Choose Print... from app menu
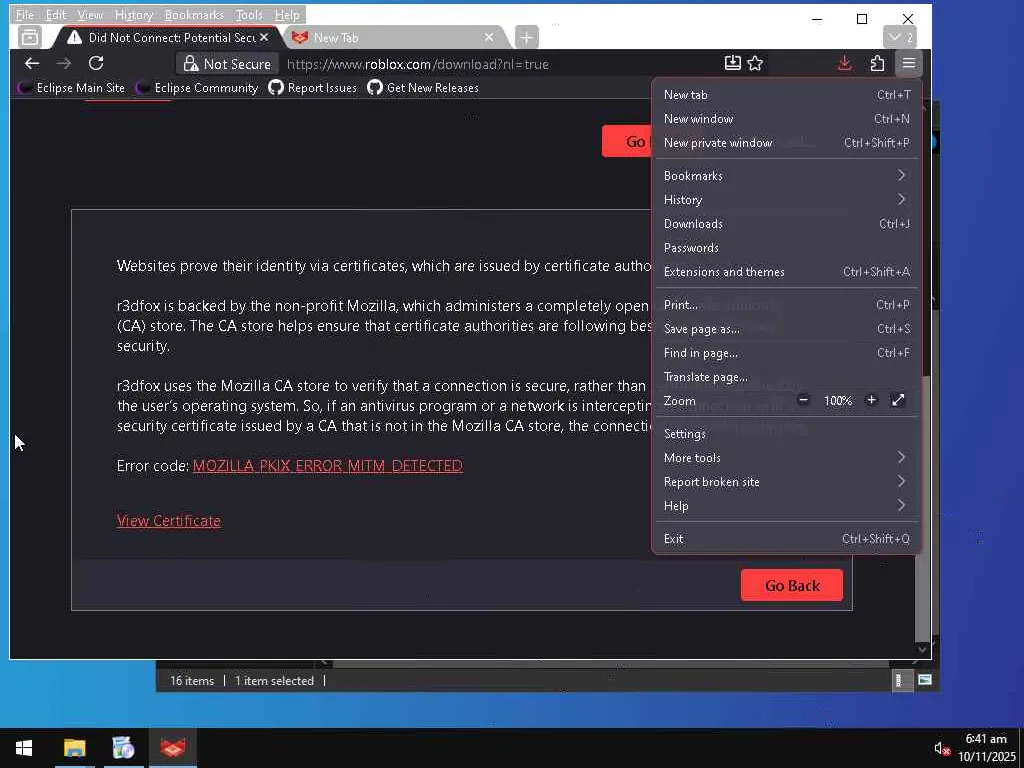The image size is (1024, 768). click(786, 305)
